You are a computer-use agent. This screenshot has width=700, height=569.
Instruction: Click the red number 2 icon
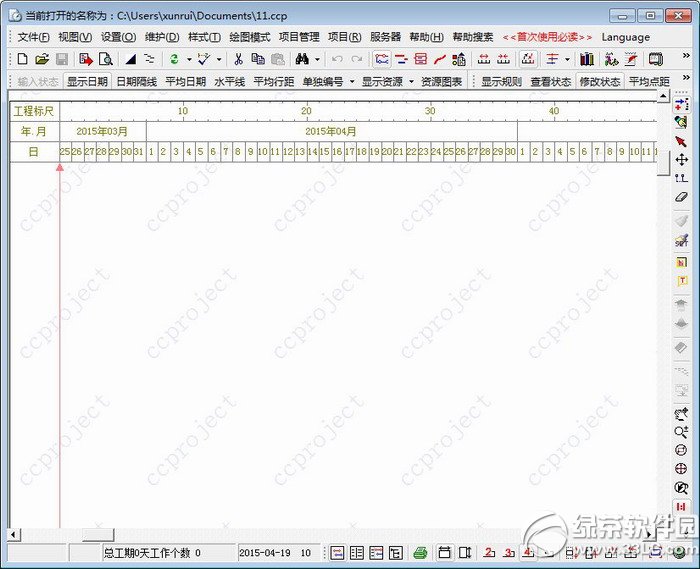(489, 553)
